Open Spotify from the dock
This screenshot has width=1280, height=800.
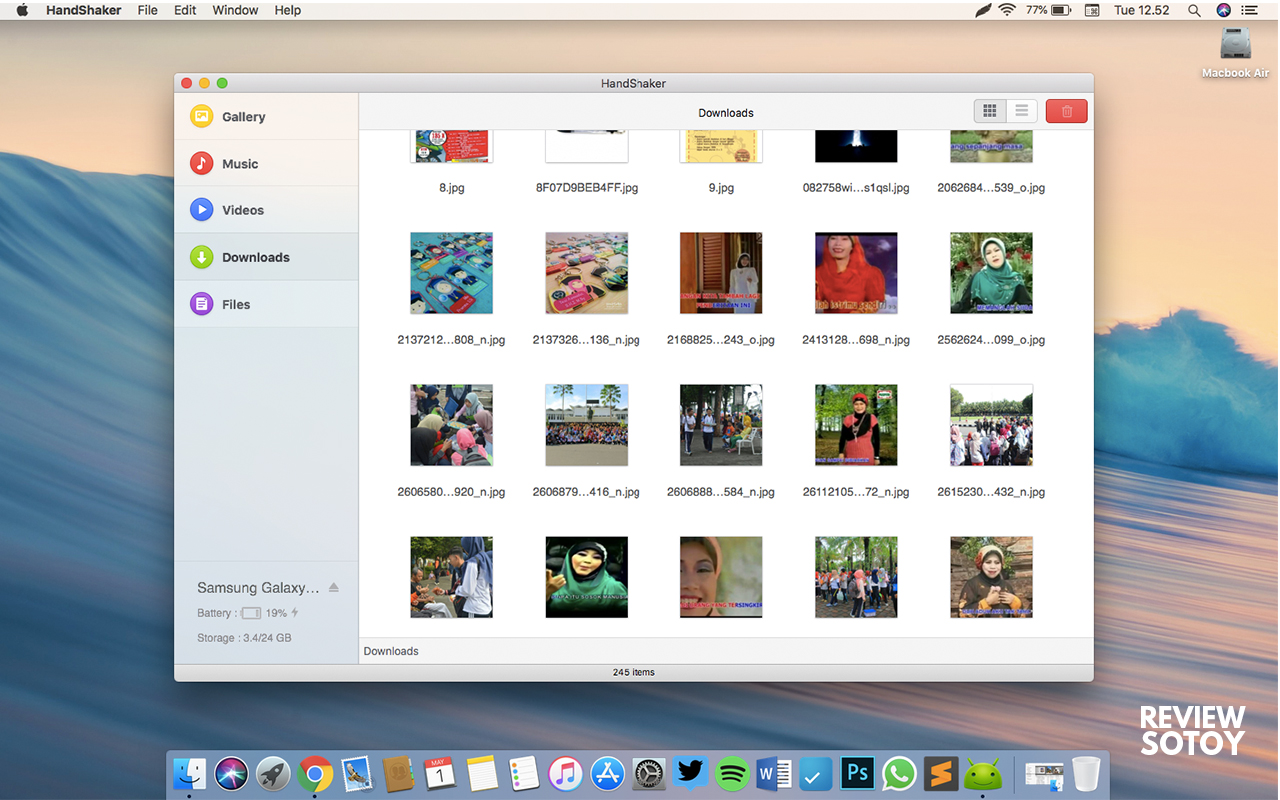(x=732, y=774)
